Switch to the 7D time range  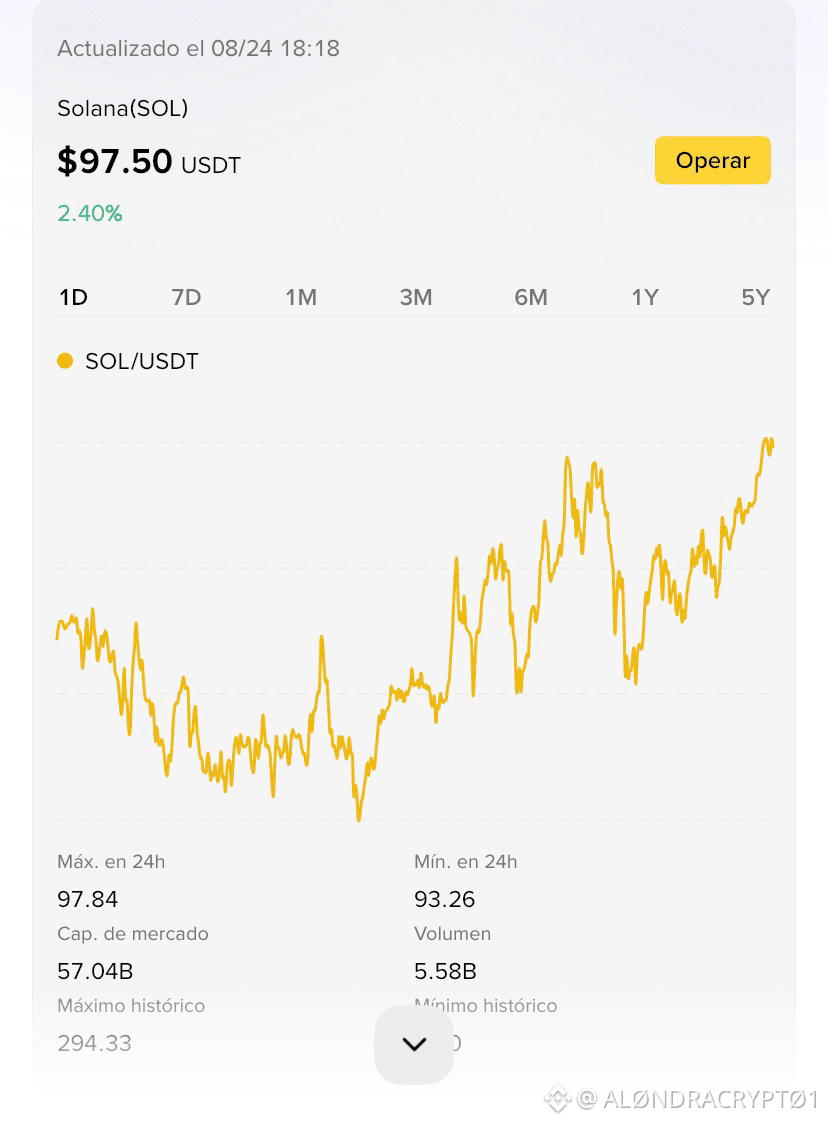coord(186,297)
